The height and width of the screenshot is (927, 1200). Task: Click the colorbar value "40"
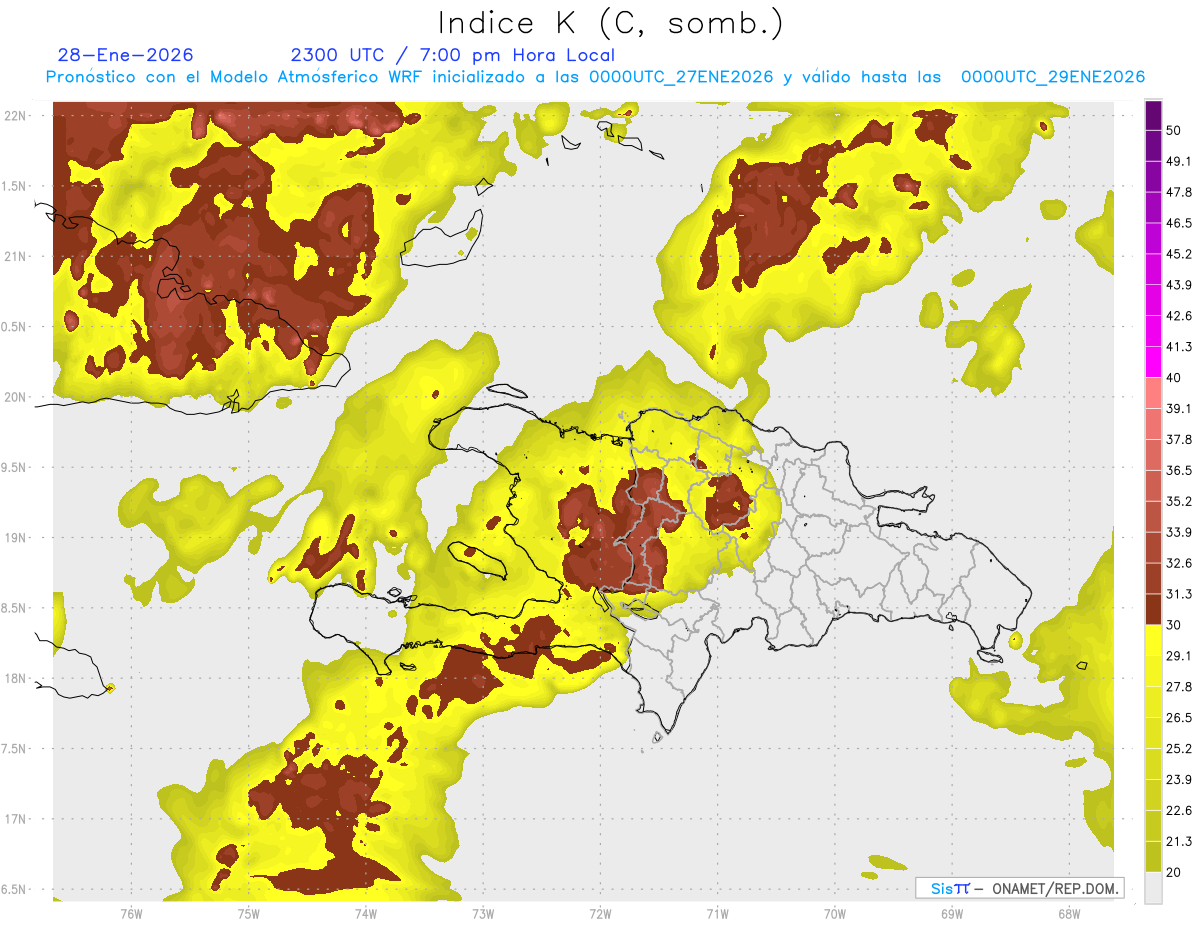(x=1174, y=378)
